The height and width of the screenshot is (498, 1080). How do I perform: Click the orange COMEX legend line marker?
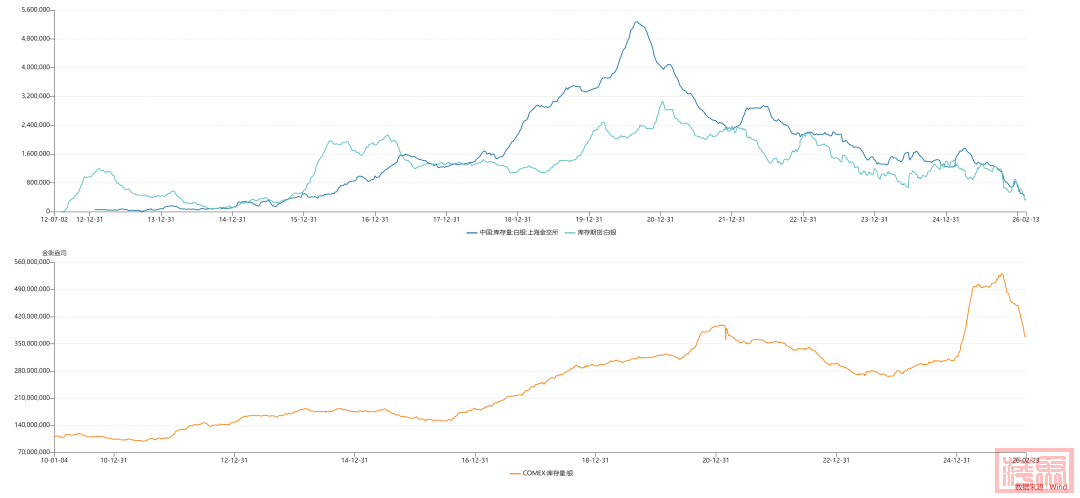(515, 472)
